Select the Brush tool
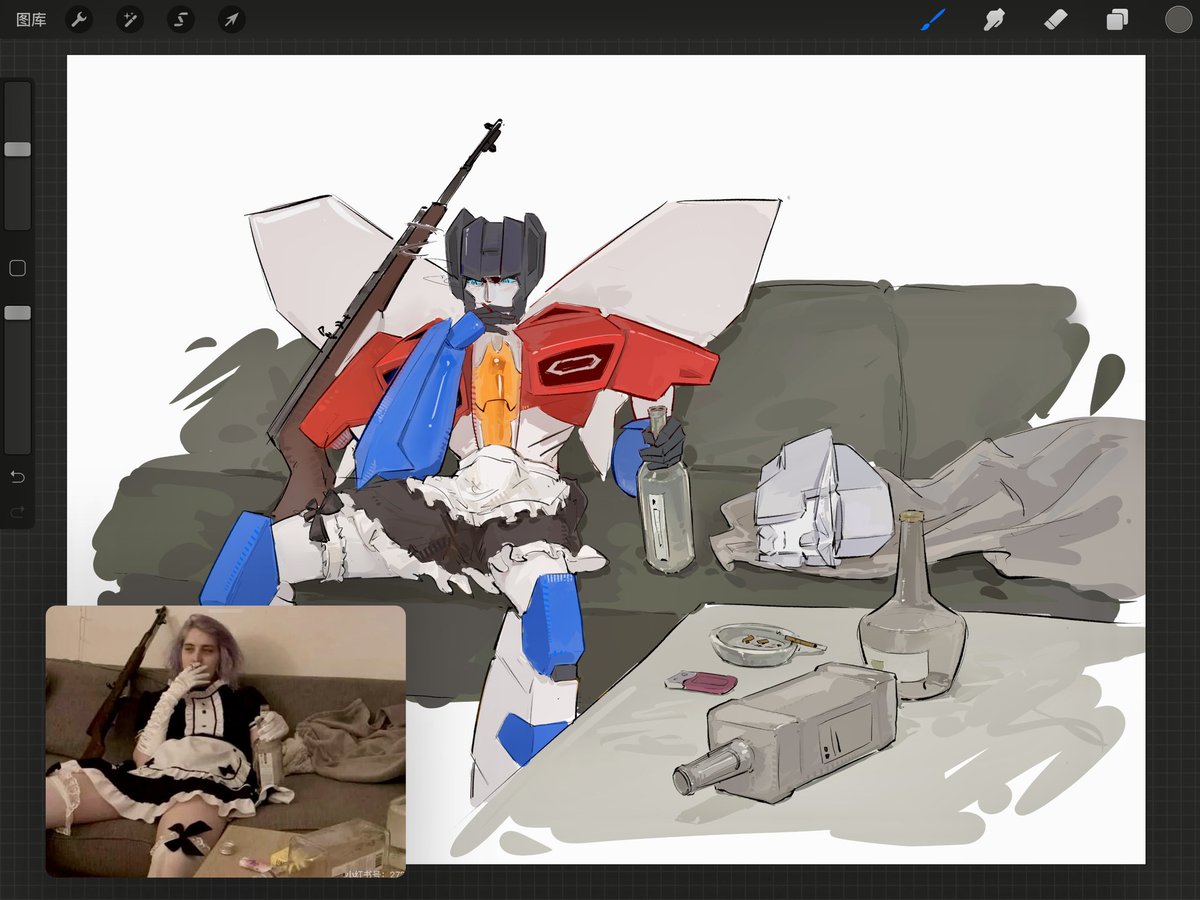Viewport: 1200px width, 900px height. (933, 19)
